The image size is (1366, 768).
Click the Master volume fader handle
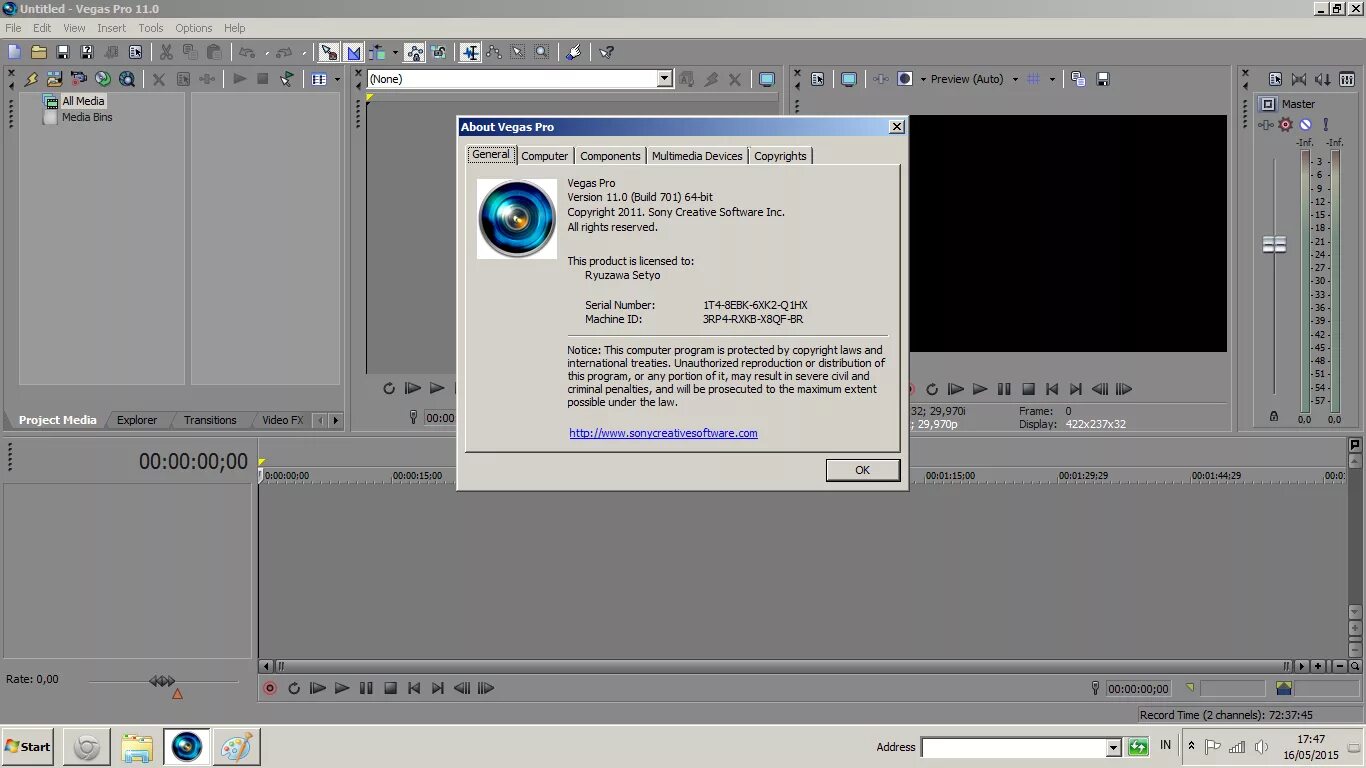1274,245
